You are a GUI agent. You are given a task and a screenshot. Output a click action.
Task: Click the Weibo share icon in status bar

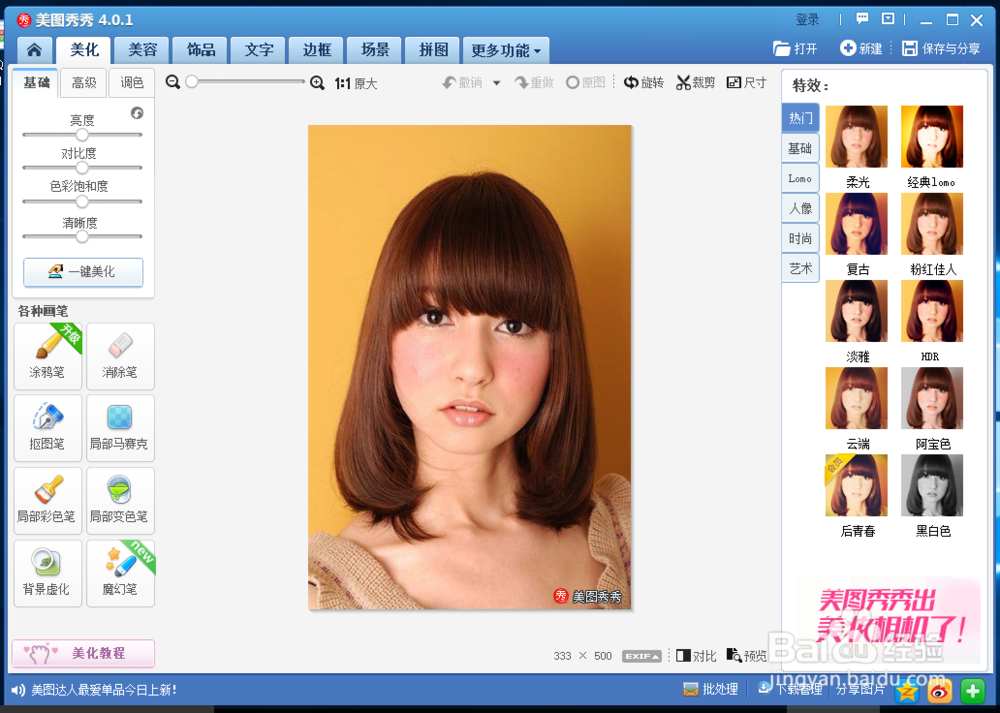(939, 691)
